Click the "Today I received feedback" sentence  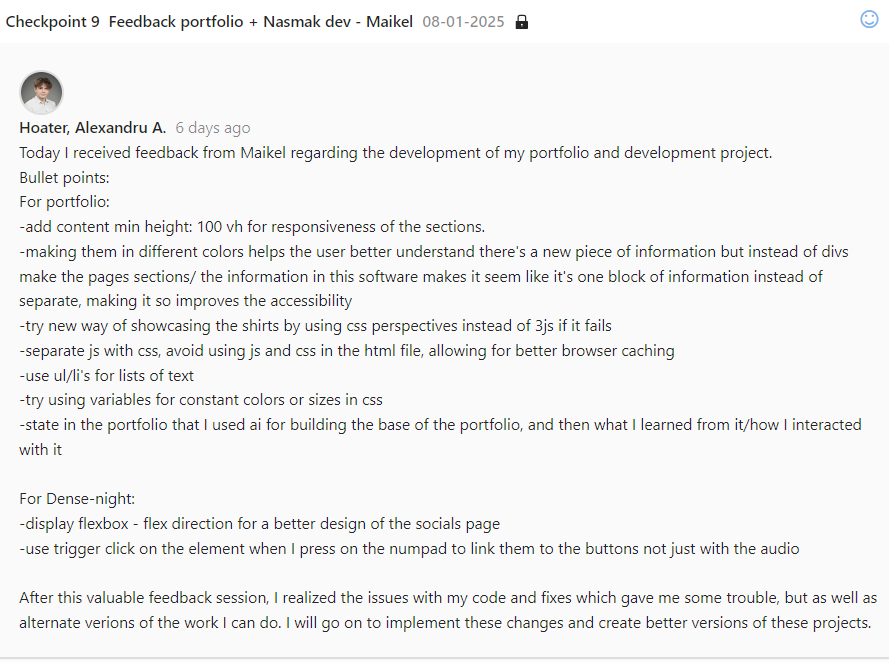[x=395, y=153]
